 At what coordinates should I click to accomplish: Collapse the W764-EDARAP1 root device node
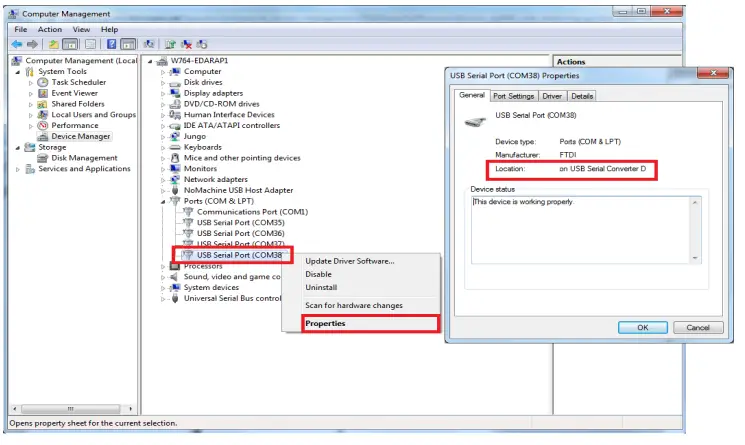point(150,61)
